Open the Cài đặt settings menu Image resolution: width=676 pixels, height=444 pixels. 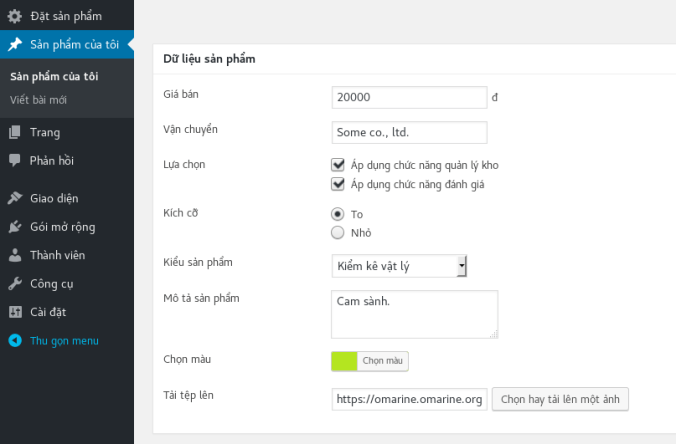[50, 312]
